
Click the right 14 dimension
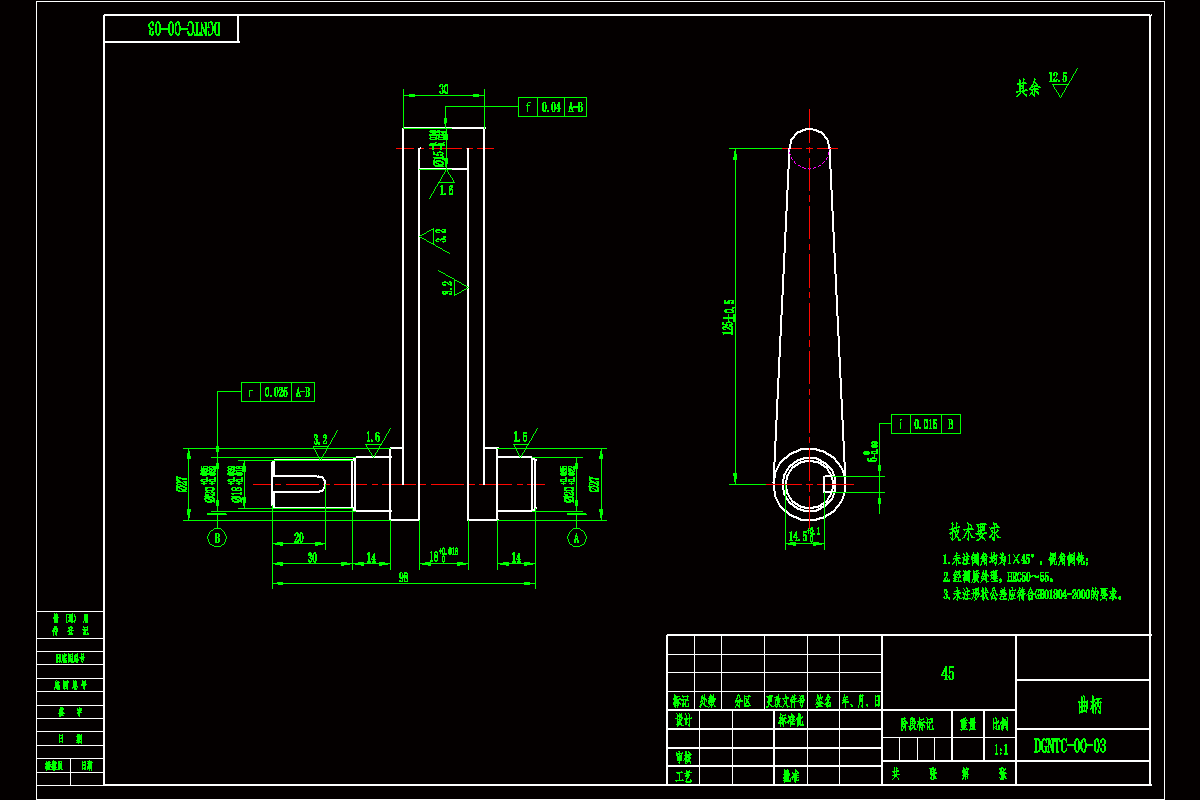point(516,558)
